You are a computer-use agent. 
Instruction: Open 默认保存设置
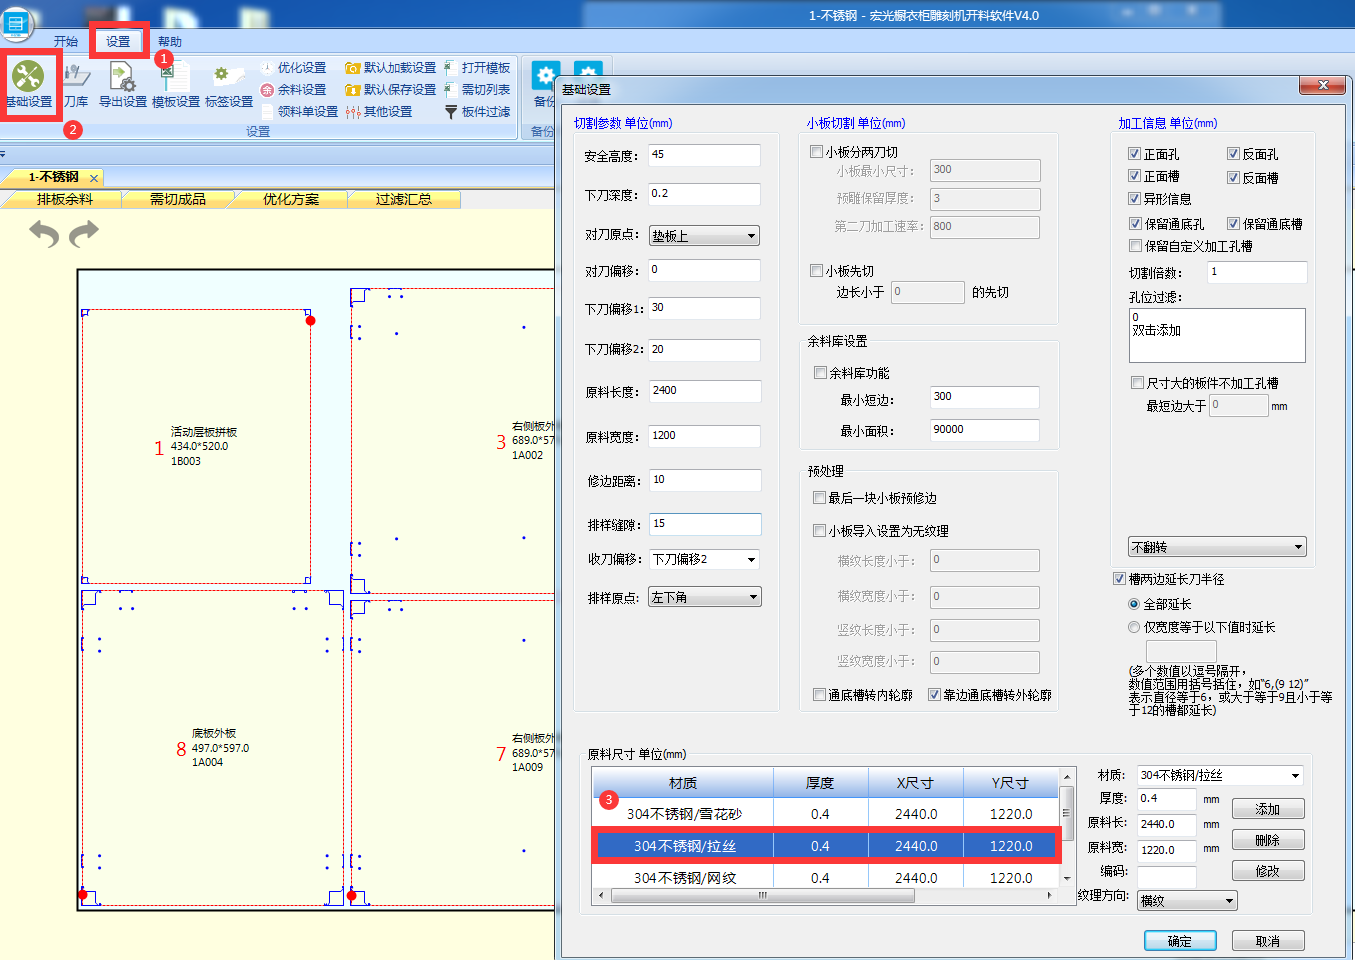tap(390, 90)
